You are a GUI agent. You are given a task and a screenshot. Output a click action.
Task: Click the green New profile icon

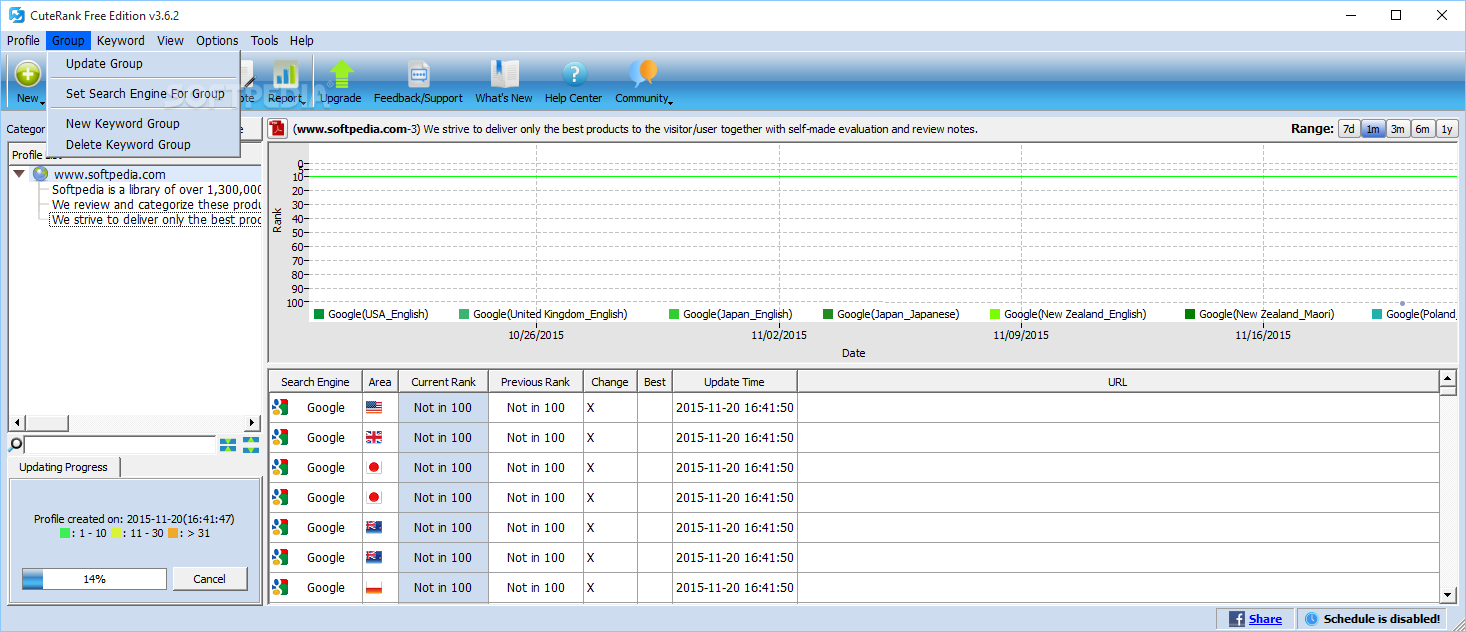(x=28, y=72)
